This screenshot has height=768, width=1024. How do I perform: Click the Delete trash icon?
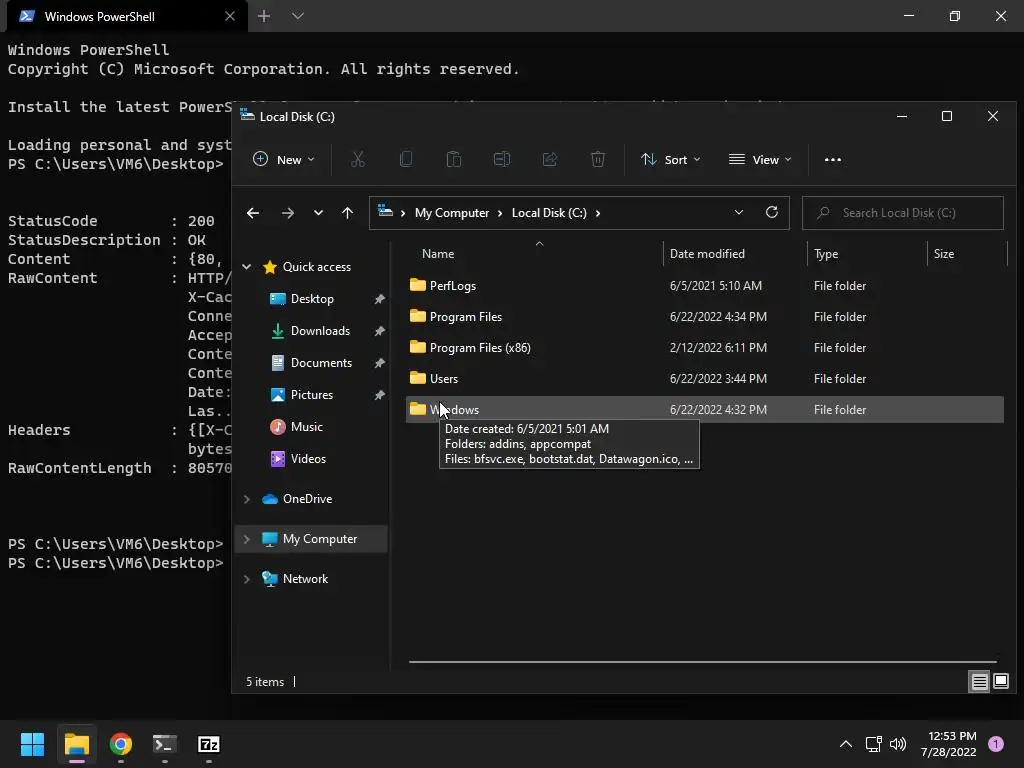(598, 159)
